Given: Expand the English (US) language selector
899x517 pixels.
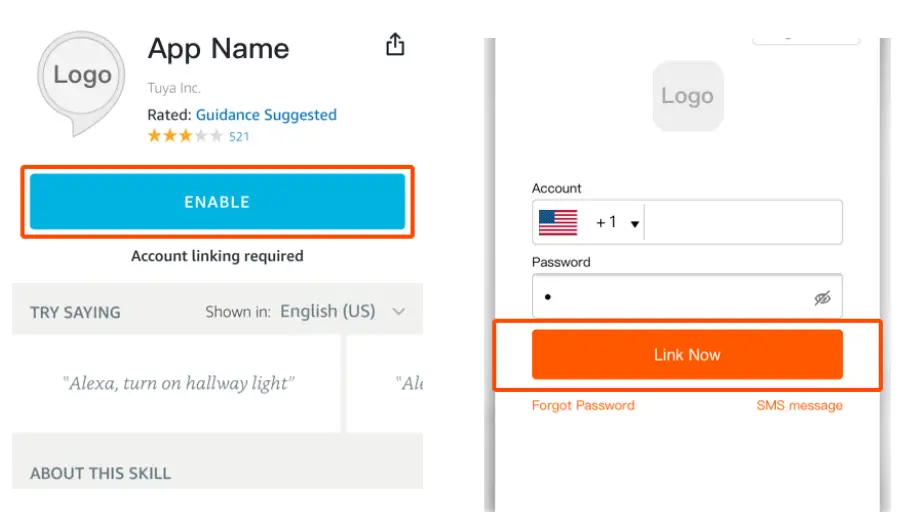Looking at the screenshot, I should click(x=340, y=311).
